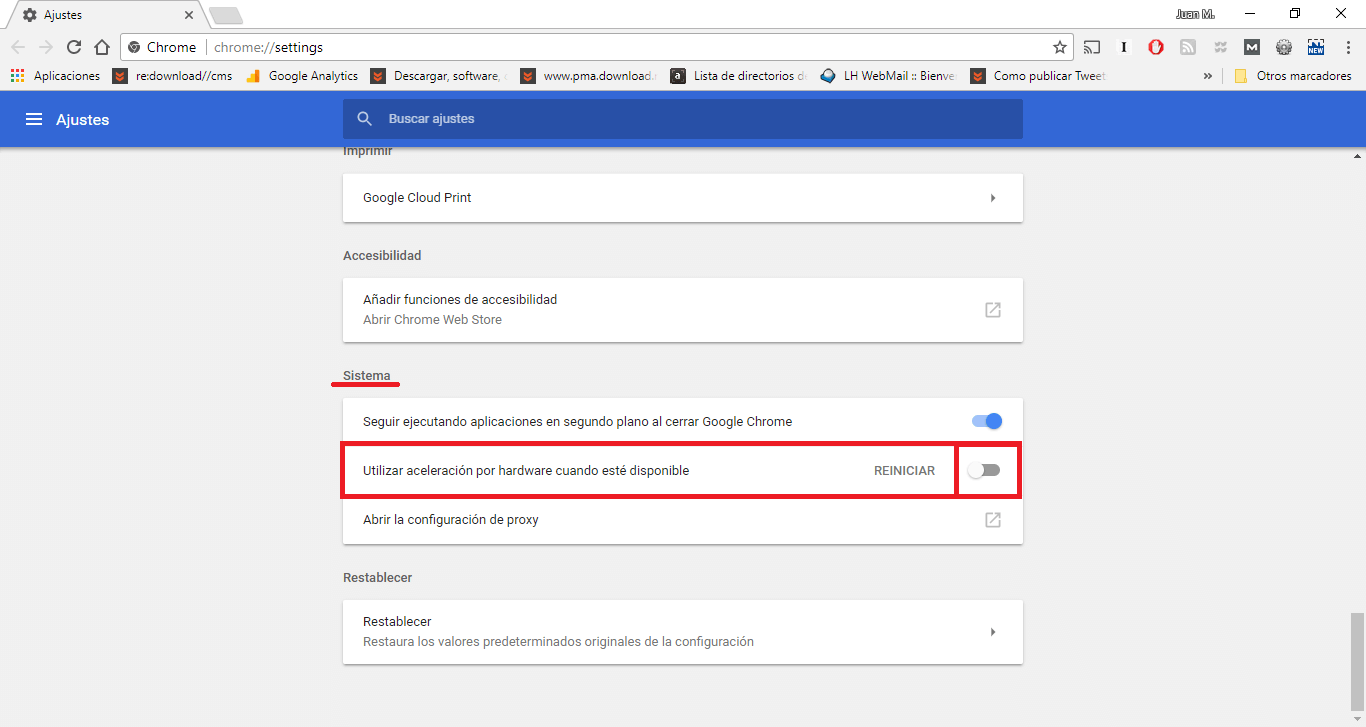Click into the Buscar ajustes search field

[x=683, y=119]
